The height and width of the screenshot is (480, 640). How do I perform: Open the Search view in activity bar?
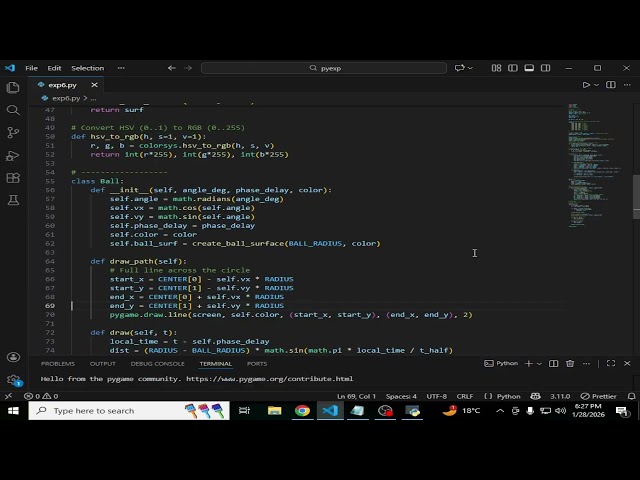point(12,110)
